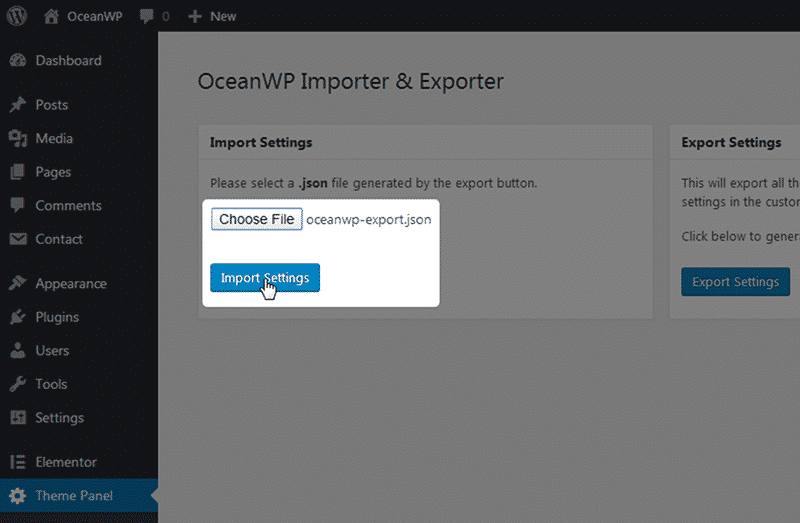Click the Settings sliders icon
Screen dimensions: 800x523
[18, 417]
